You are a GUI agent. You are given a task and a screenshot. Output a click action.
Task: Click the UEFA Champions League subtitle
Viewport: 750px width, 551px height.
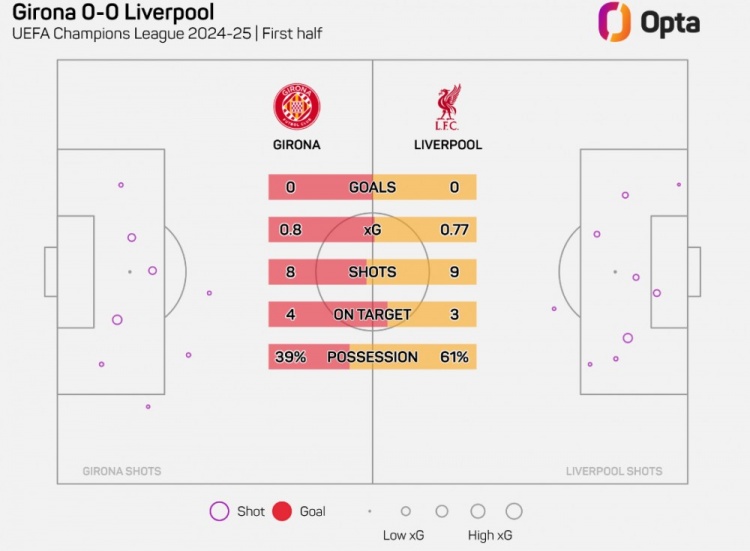(x=166, y=34)
